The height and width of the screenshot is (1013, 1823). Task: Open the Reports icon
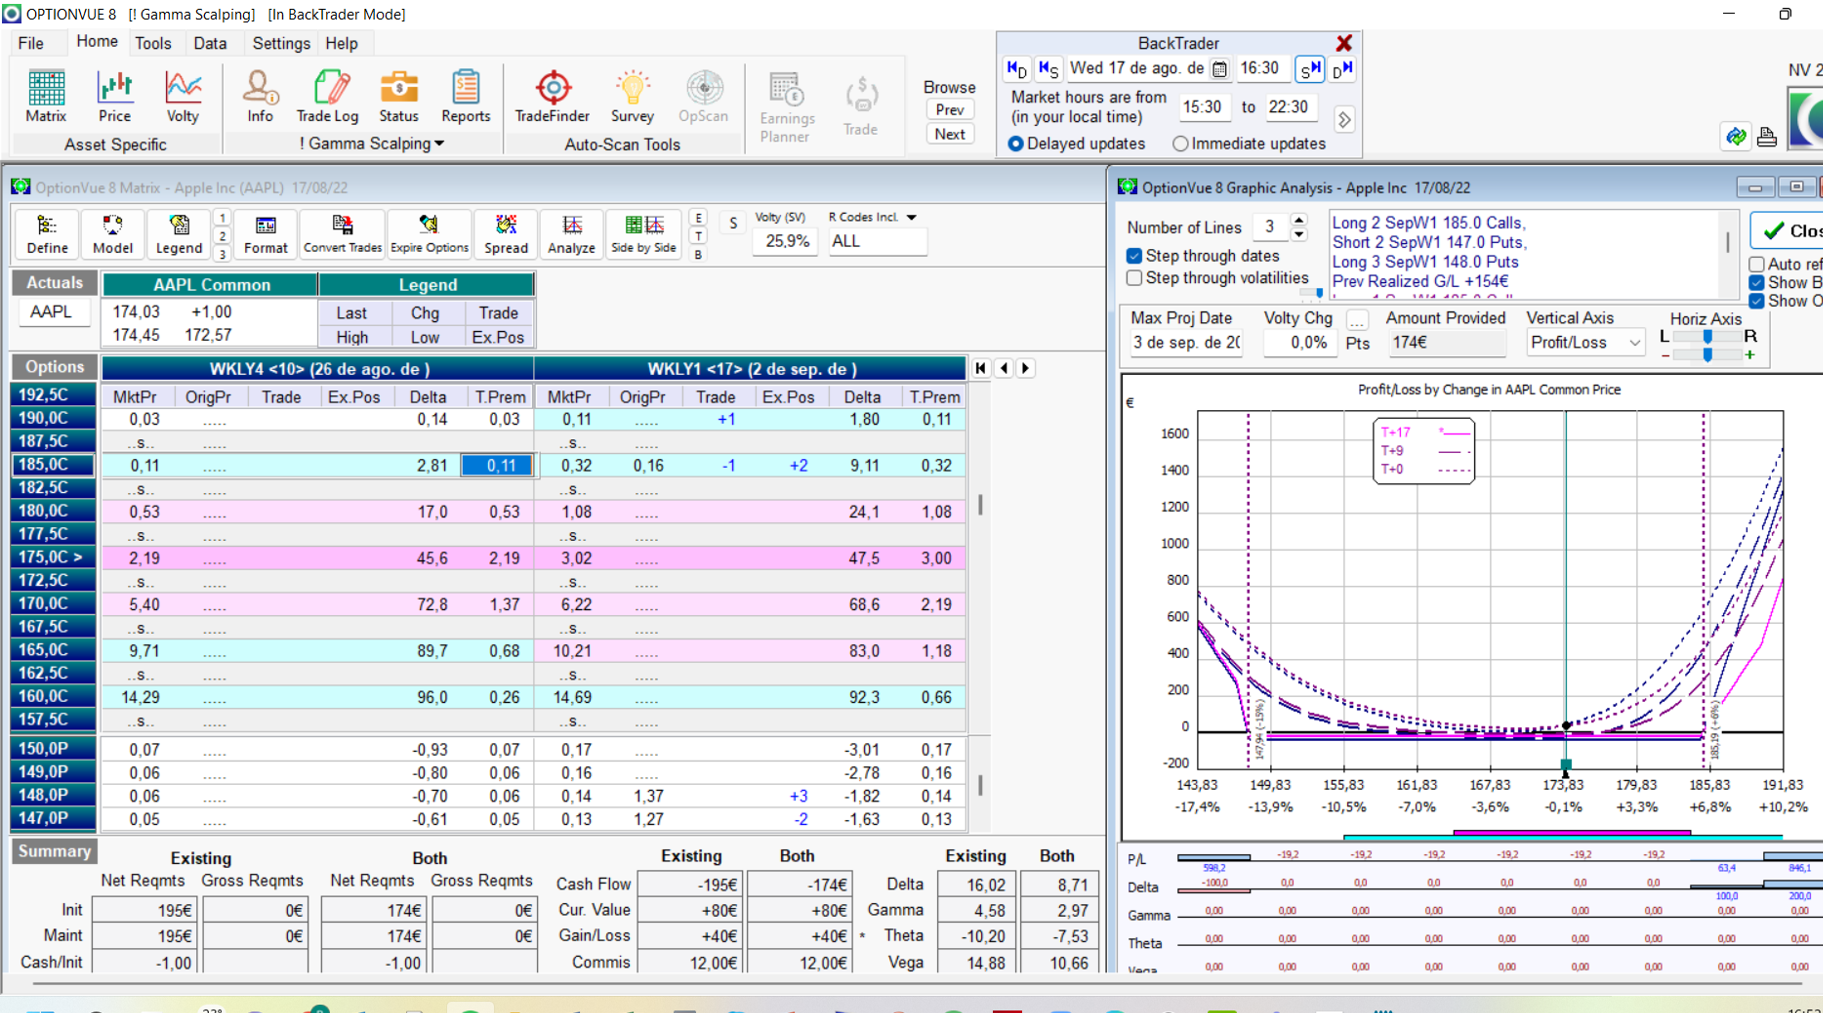pos(465,97)
